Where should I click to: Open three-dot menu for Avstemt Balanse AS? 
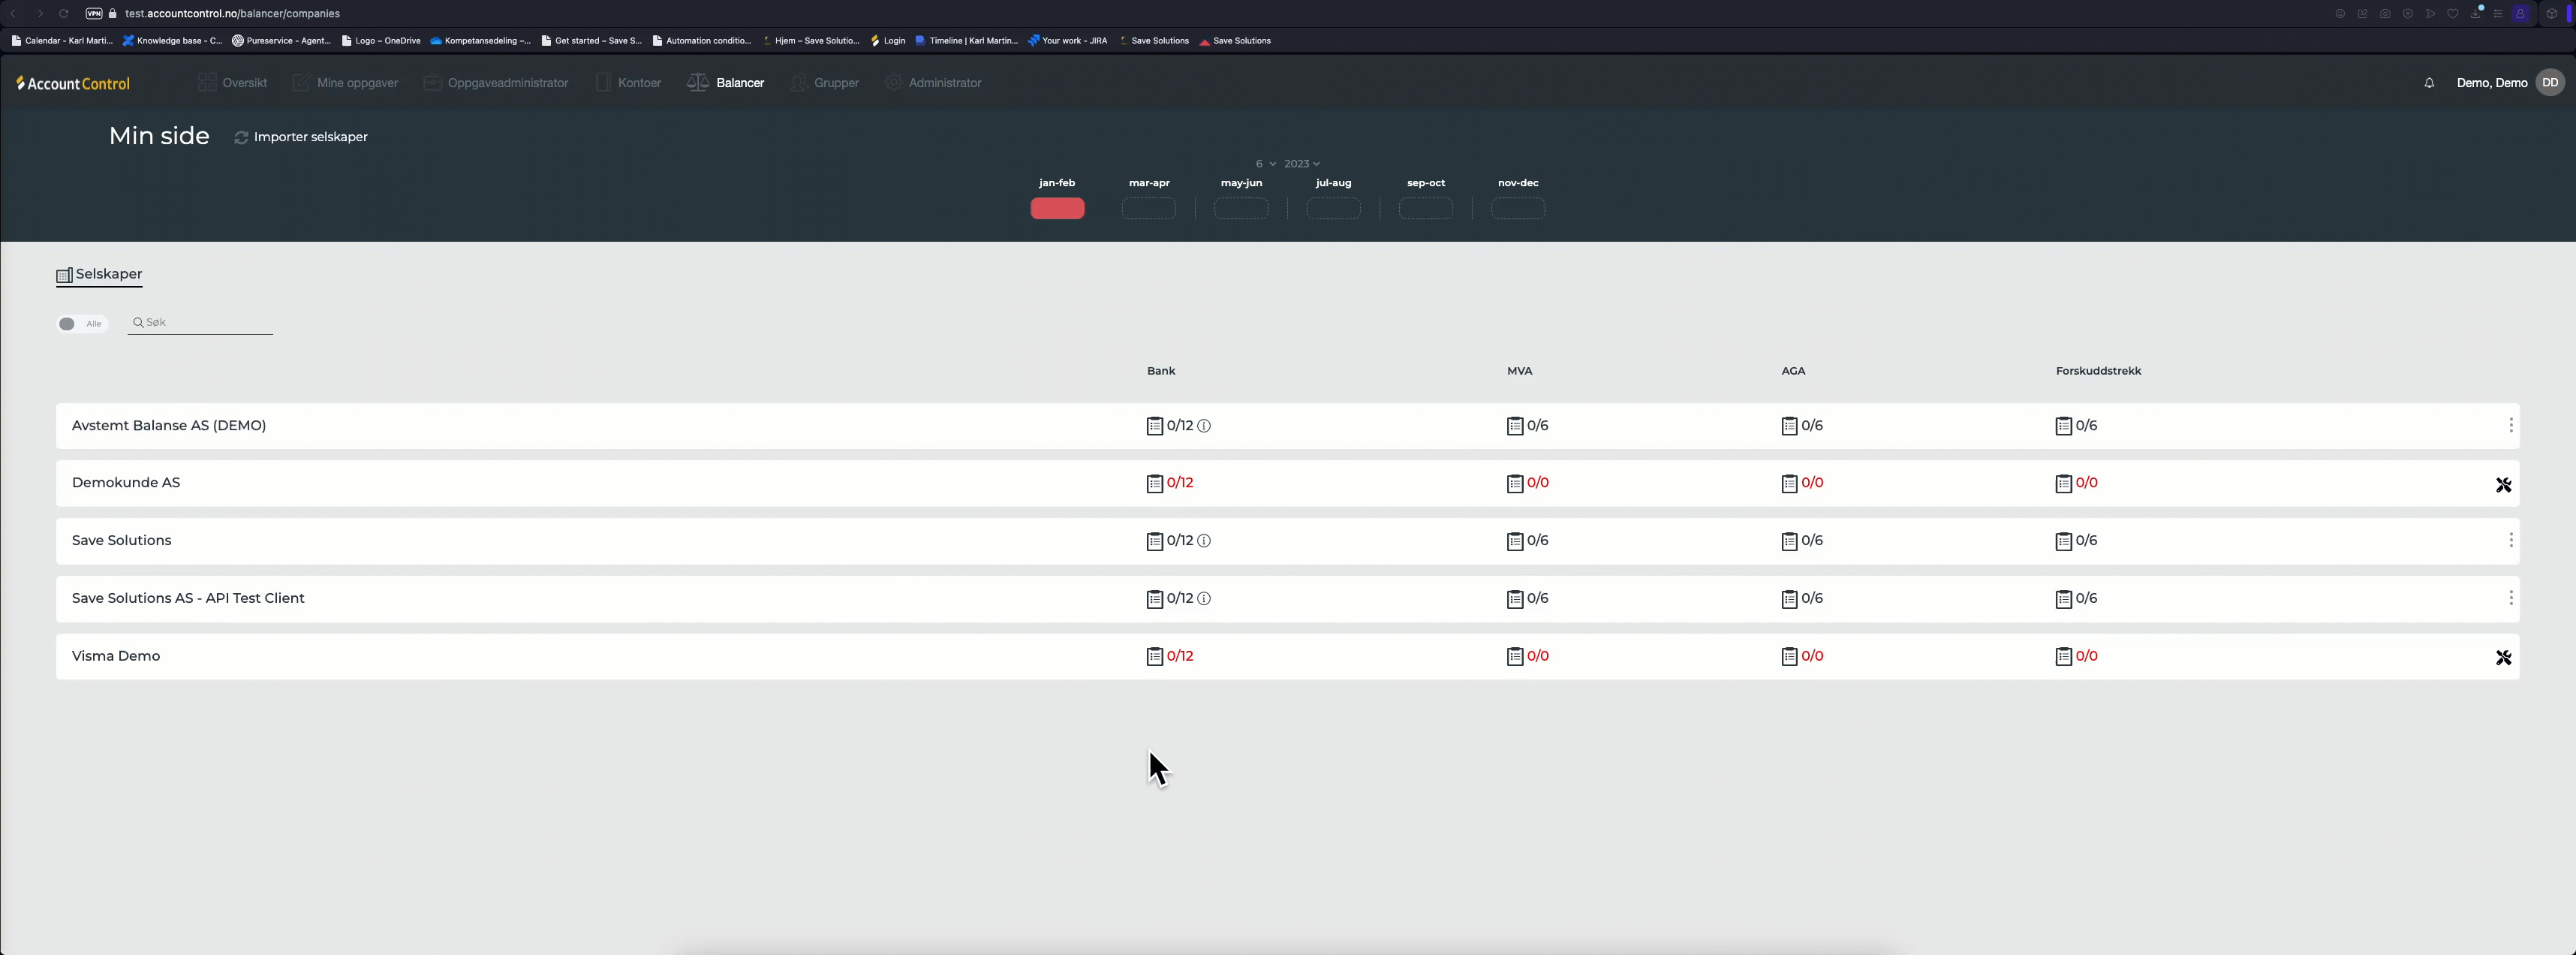[x=2510, y=426]
